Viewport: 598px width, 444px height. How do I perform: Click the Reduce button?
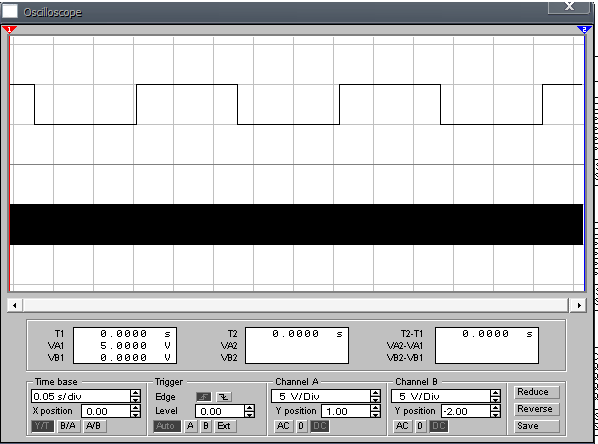click(537, 392)
